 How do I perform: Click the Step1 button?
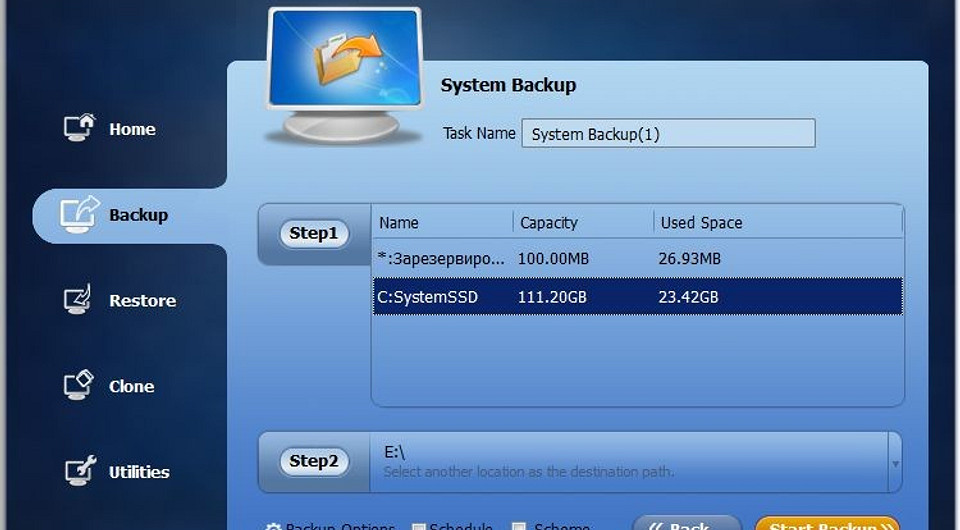tap(313, 234)
